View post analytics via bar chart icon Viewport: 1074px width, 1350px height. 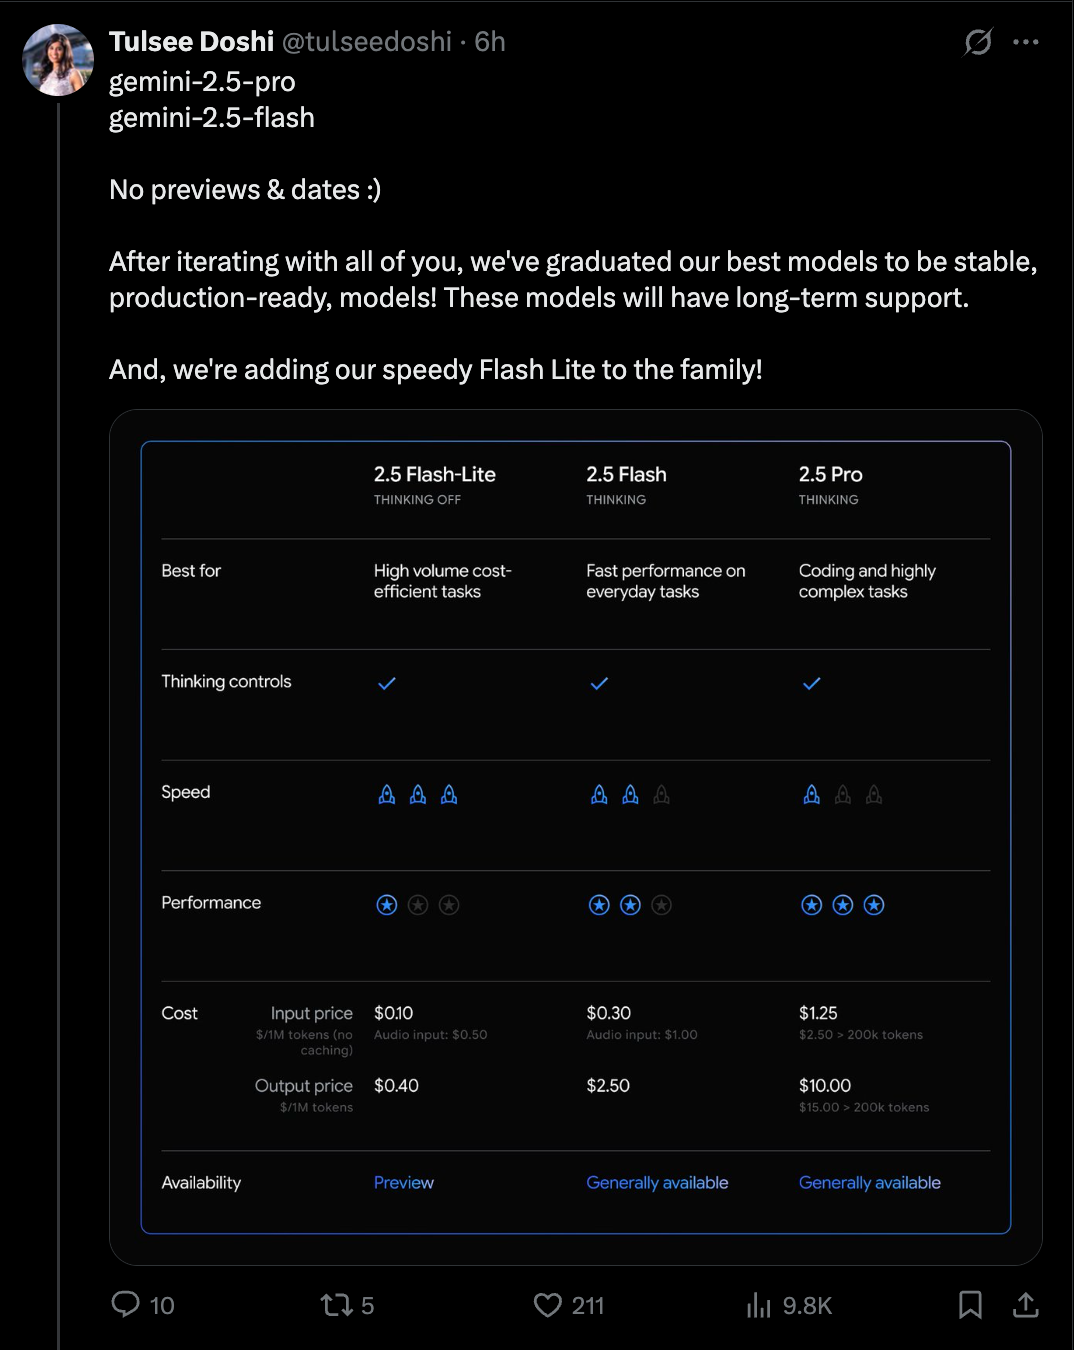(x=759, y=1304)
